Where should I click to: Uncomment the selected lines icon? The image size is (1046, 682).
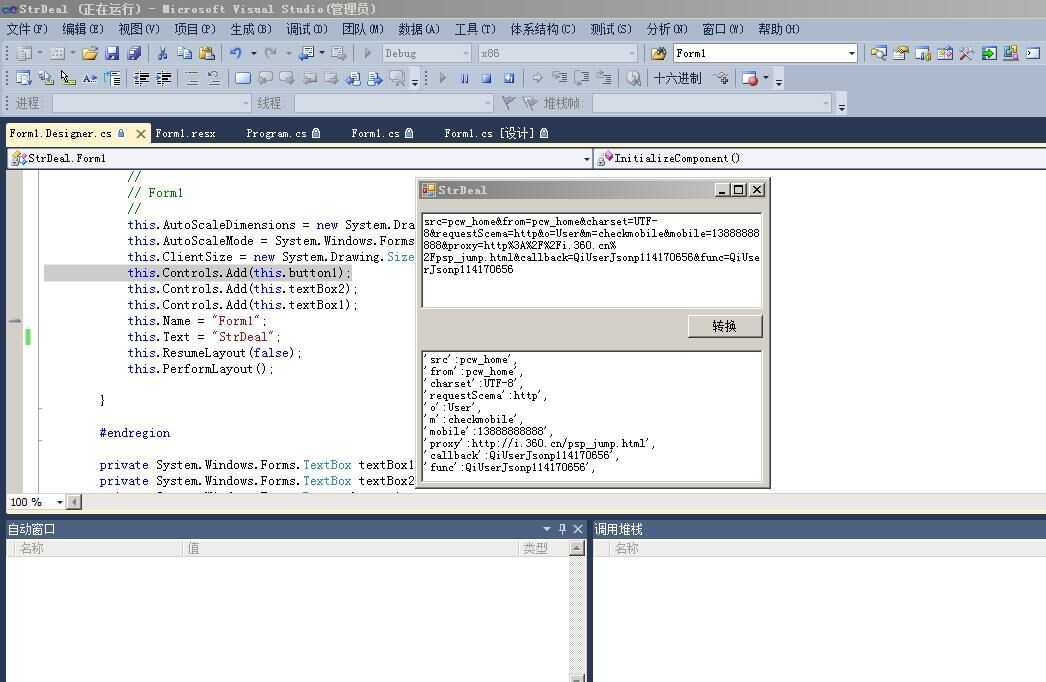[214, 79]
